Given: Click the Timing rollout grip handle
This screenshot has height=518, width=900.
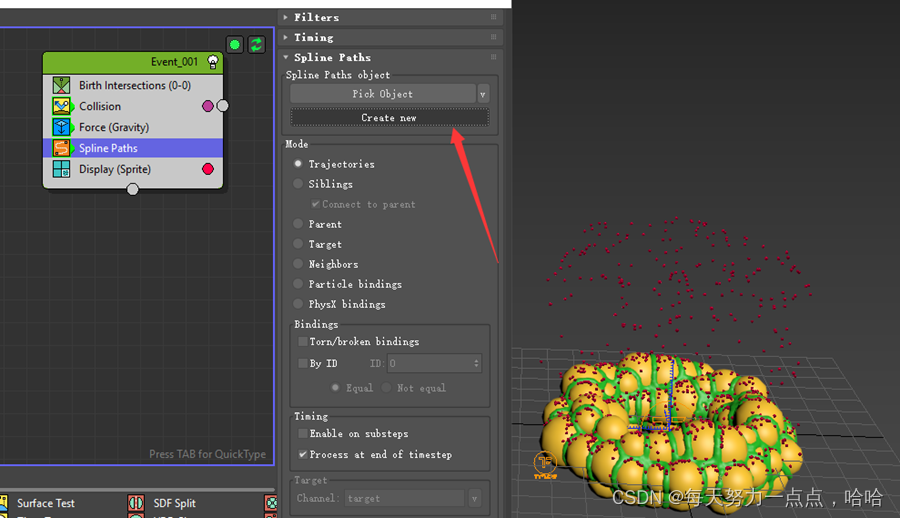Looking at the screenshot, I should [x=494, y=37].
